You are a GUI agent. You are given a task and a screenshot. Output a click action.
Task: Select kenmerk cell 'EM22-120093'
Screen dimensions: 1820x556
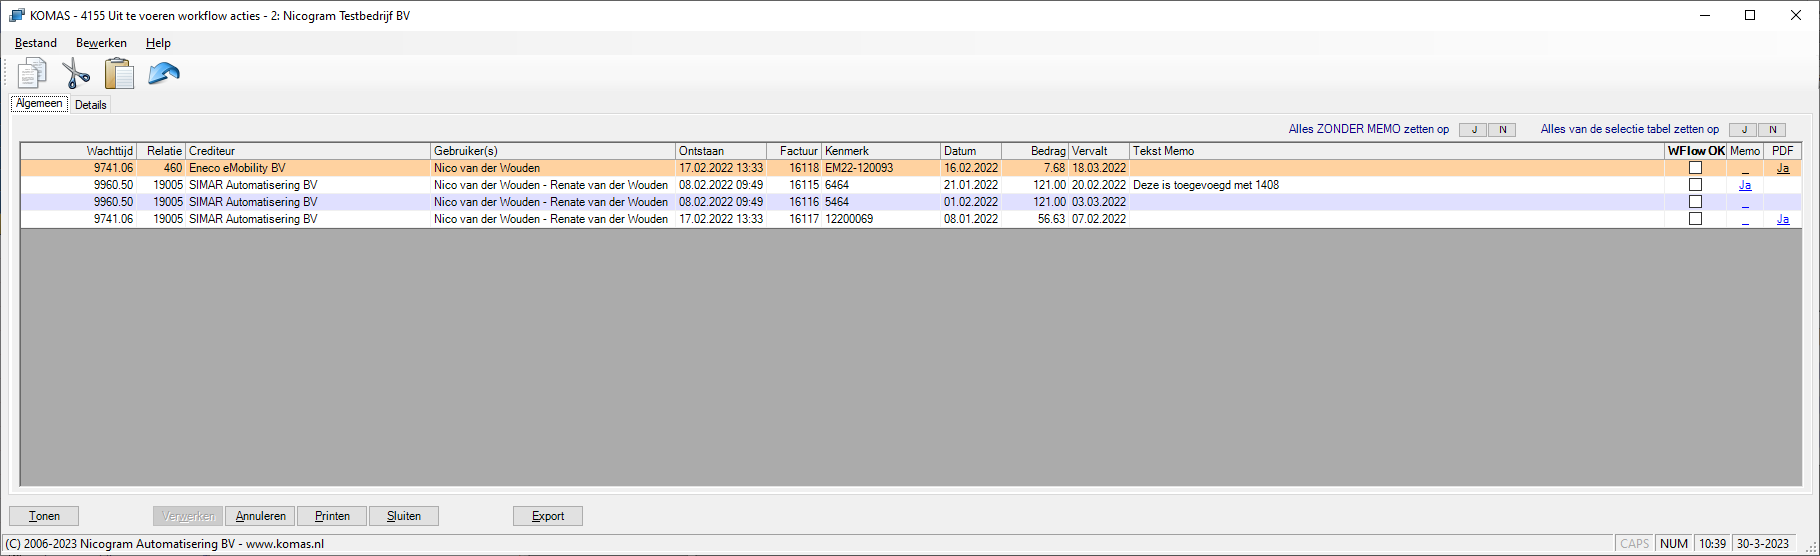point(881,168)
